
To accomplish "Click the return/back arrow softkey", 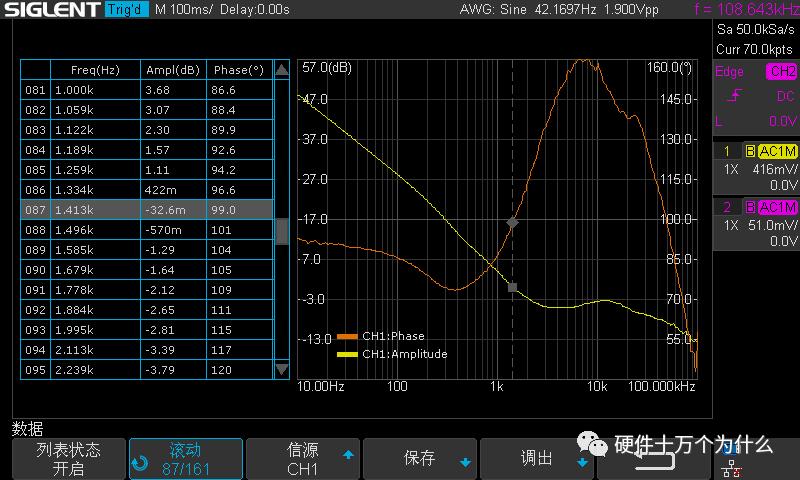I will [655, 459].
